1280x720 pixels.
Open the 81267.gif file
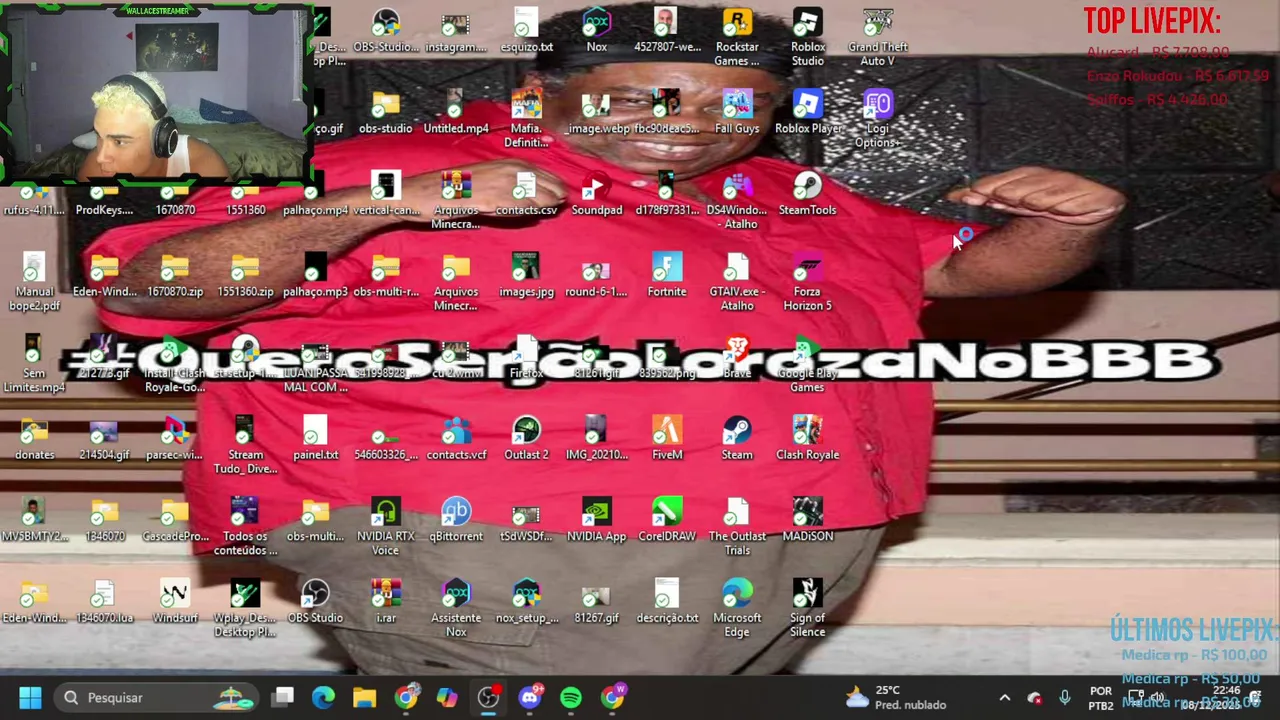pyautogui.click(x=597, y=603)
